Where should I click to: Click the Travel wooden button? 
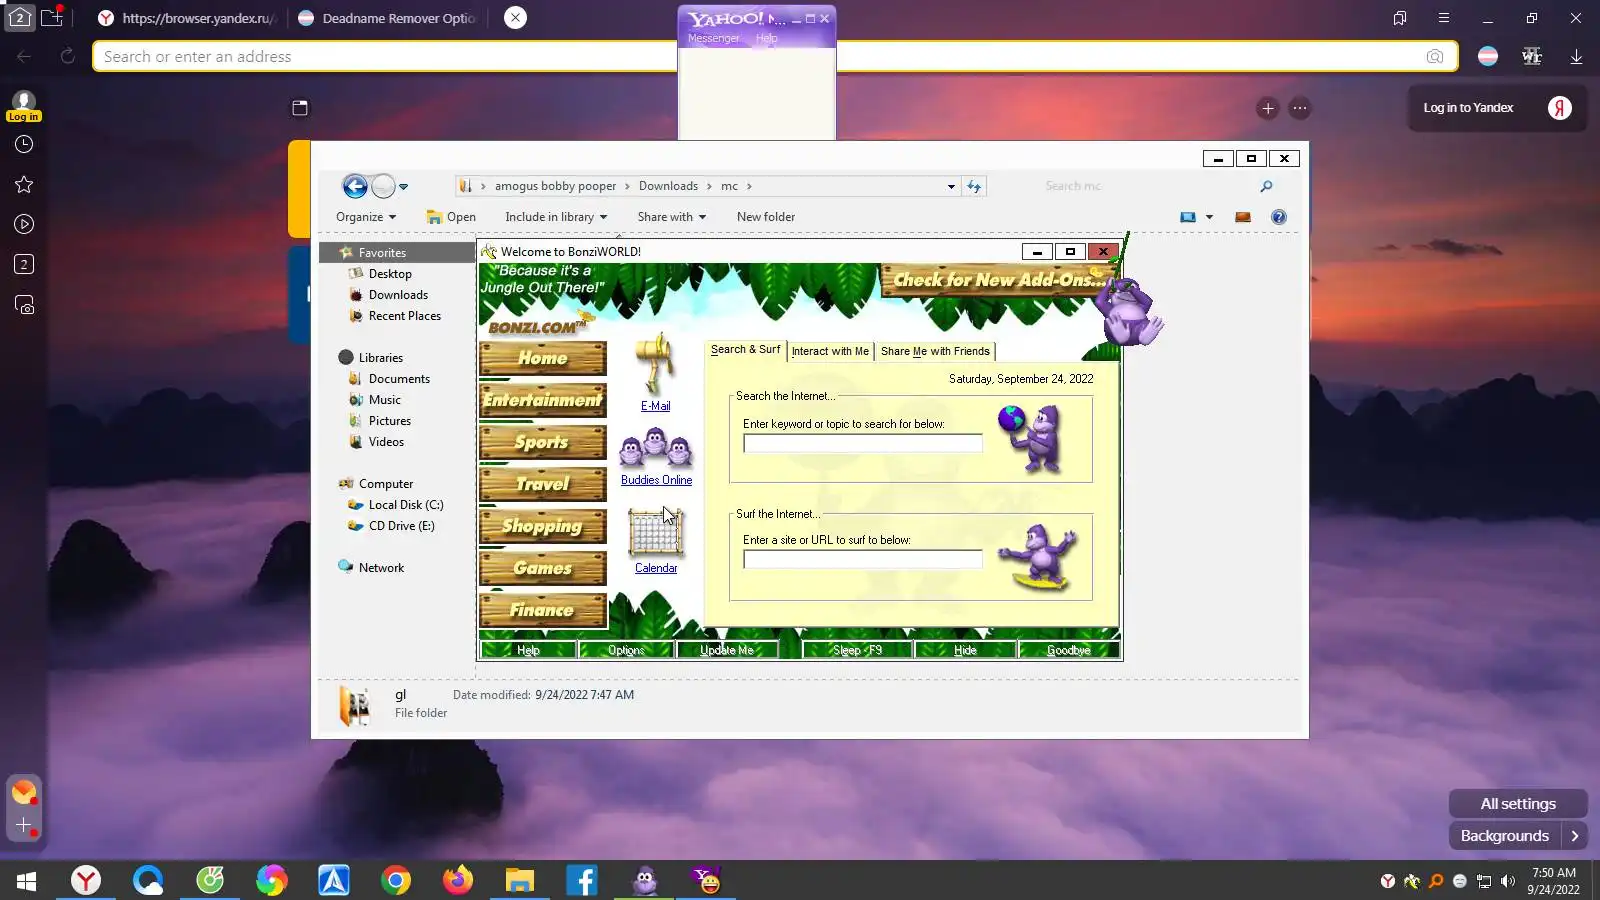pos(543,484)
